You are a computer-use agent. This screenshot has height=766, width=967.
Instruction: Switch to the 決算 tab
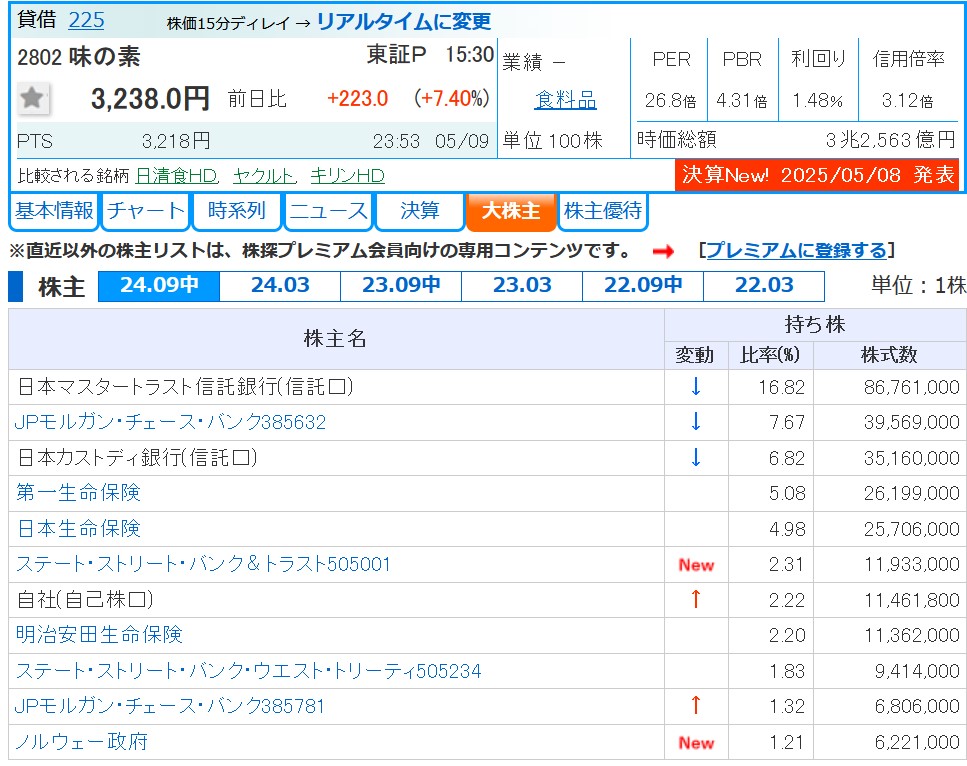[419, 211]
